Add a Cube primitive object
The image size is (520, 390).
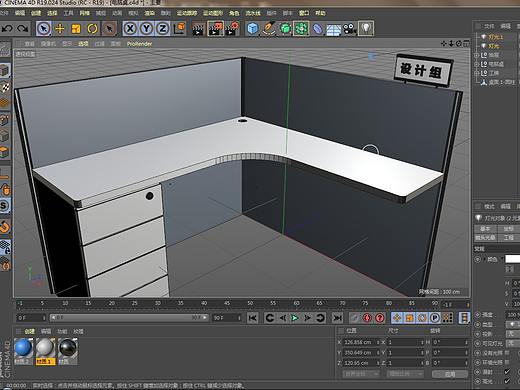[253, 29]
